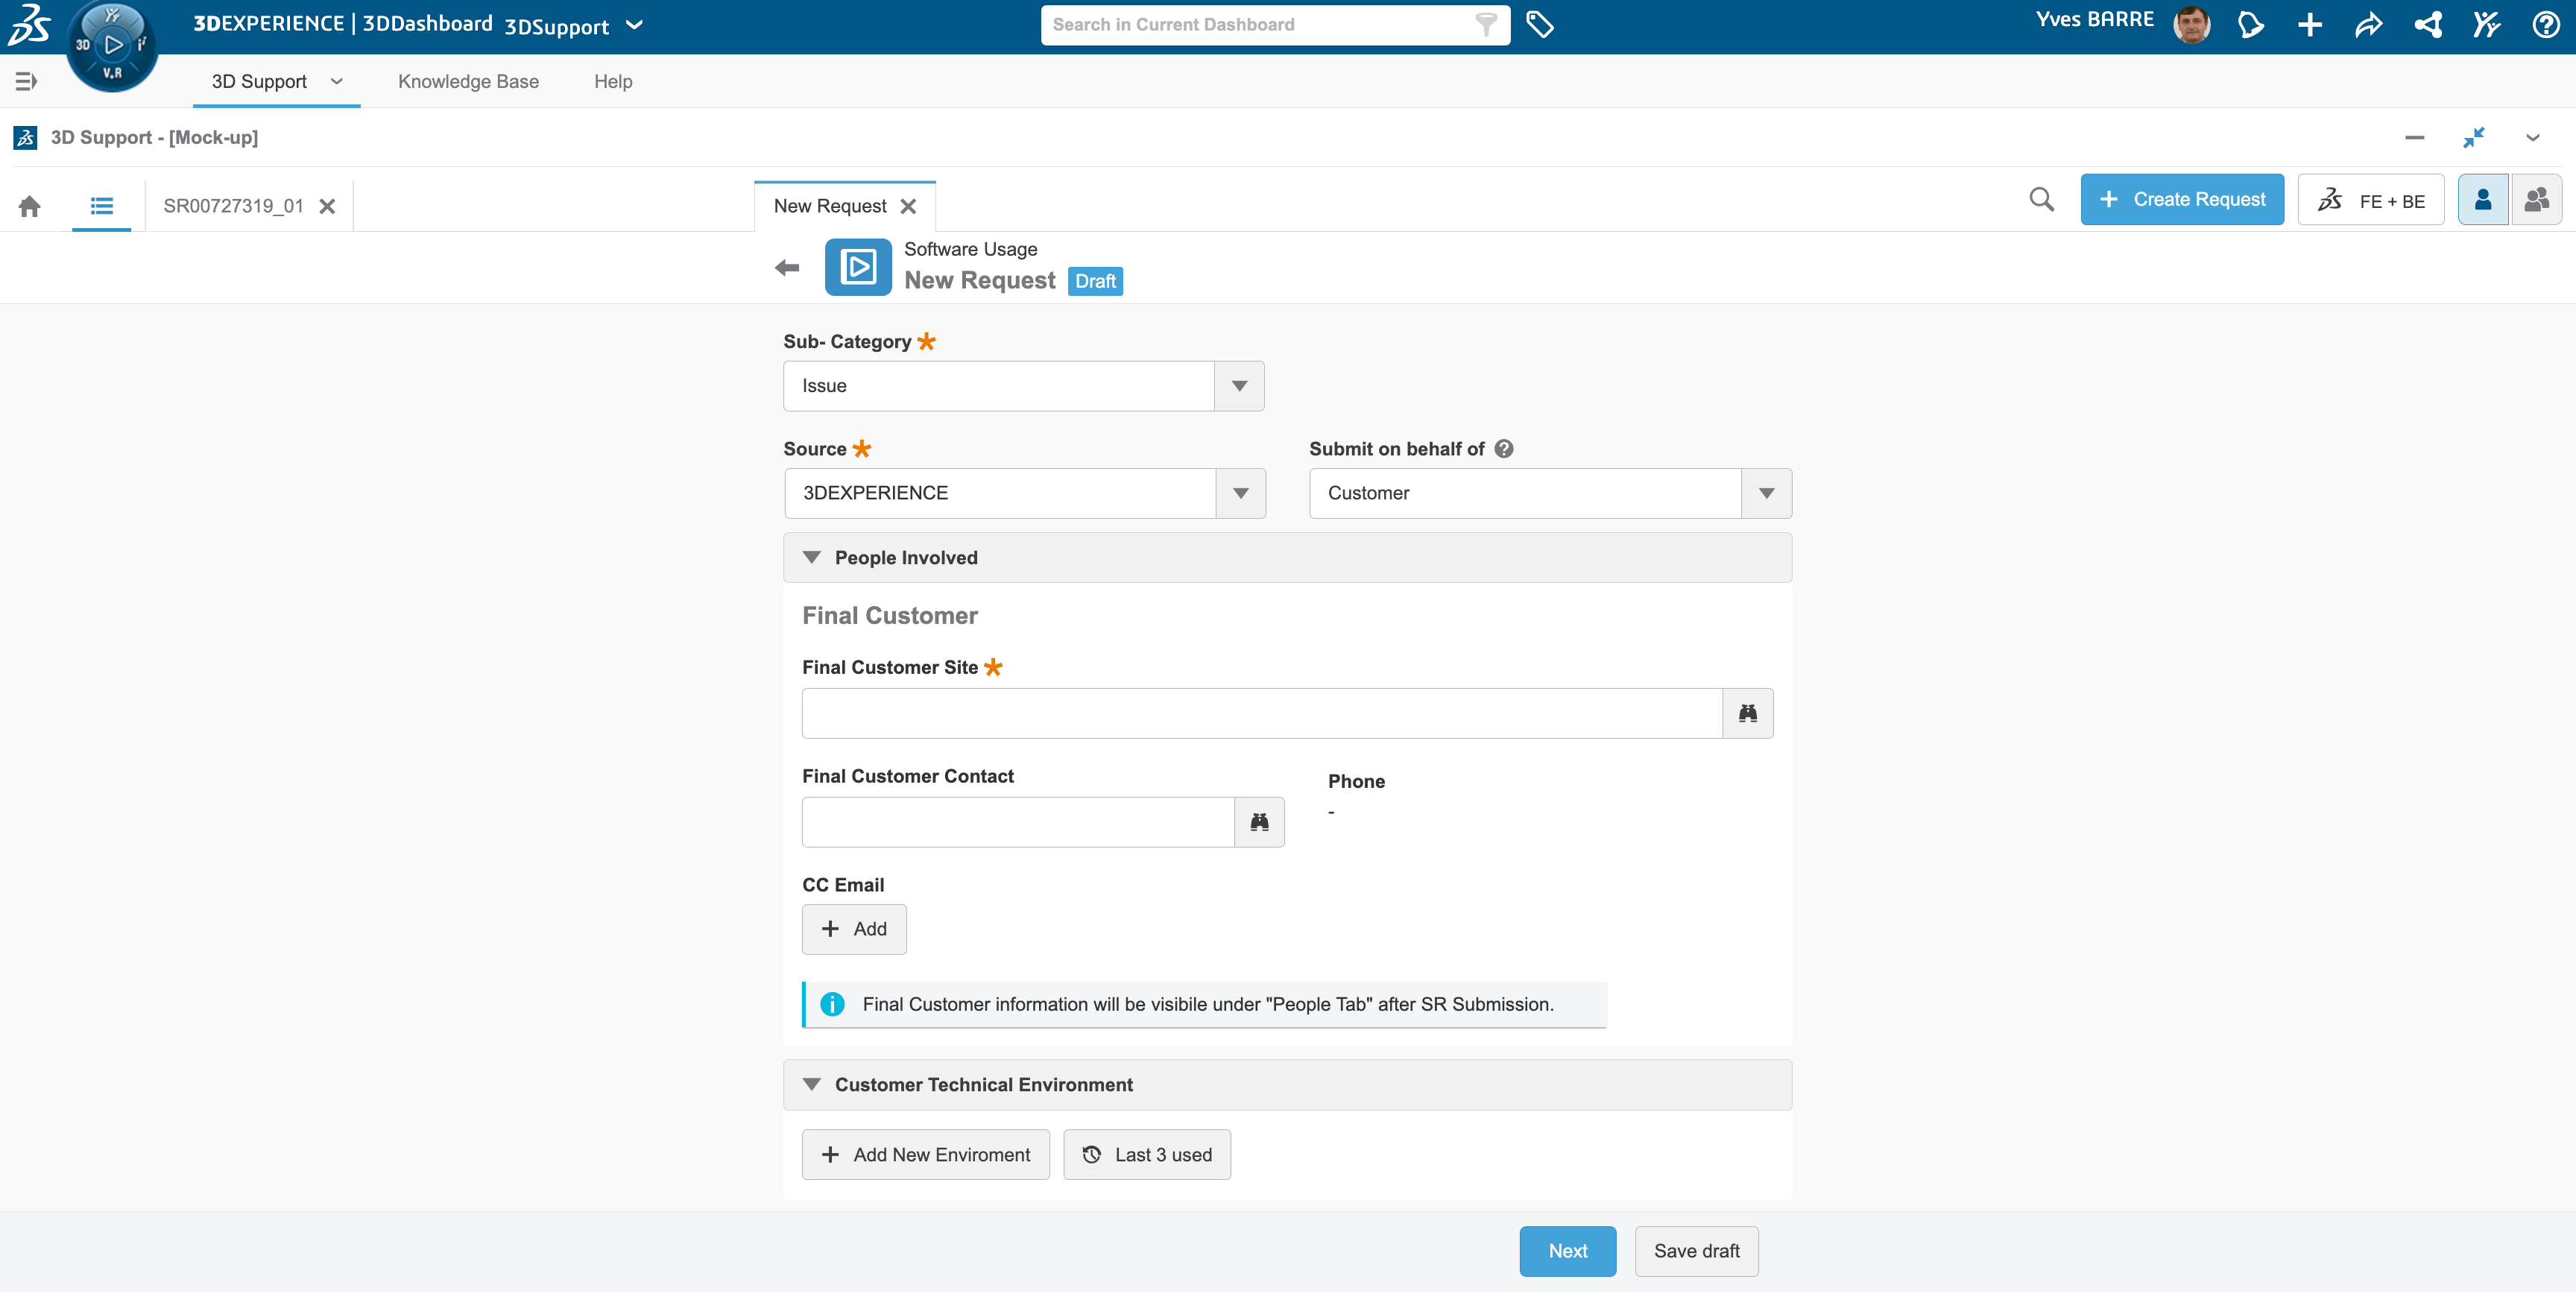Screen dimensions: 2576x1297
Task: Collapse the People Involved section
Action: [812, 558]
